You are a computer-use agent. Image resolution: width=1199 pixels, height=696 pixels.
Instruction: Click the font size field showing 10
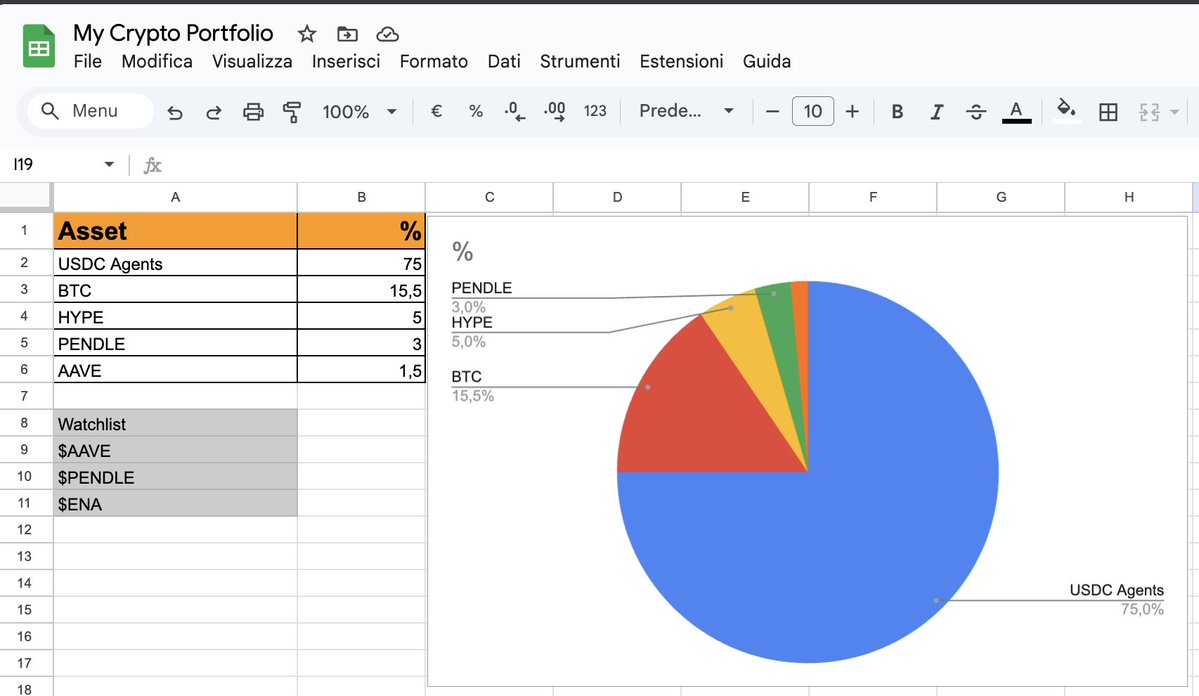tap(813, 112)
